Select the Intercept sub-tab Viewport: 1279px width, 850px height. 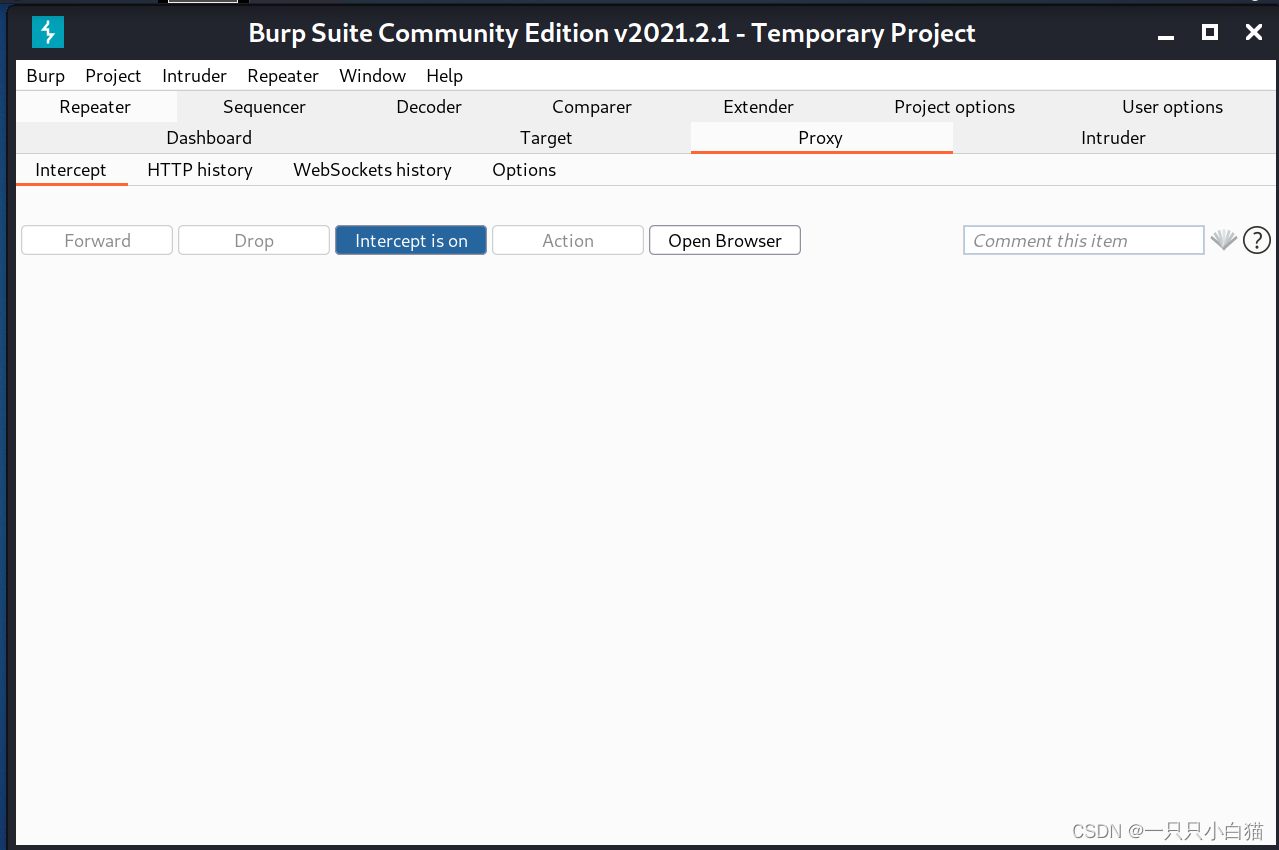[71, 170]
